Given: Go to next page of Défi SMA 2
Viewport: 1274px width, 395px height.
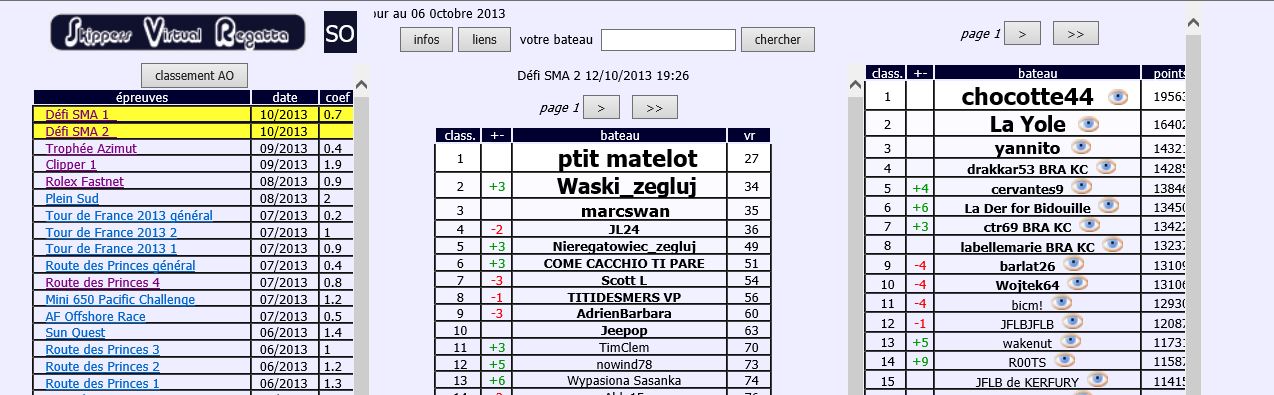Looking at the screenshot, I should [x=601, y=107].
